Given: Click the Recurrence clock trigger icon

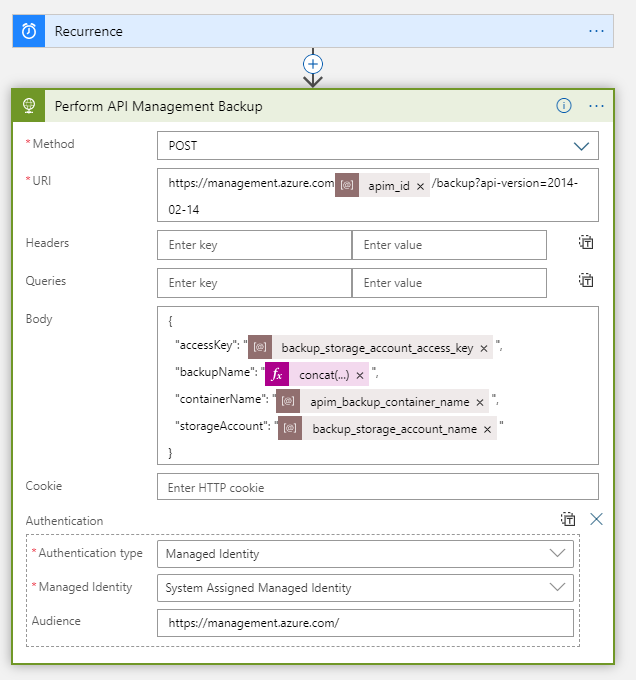Looking at the screenshot, I should point(29,31).
